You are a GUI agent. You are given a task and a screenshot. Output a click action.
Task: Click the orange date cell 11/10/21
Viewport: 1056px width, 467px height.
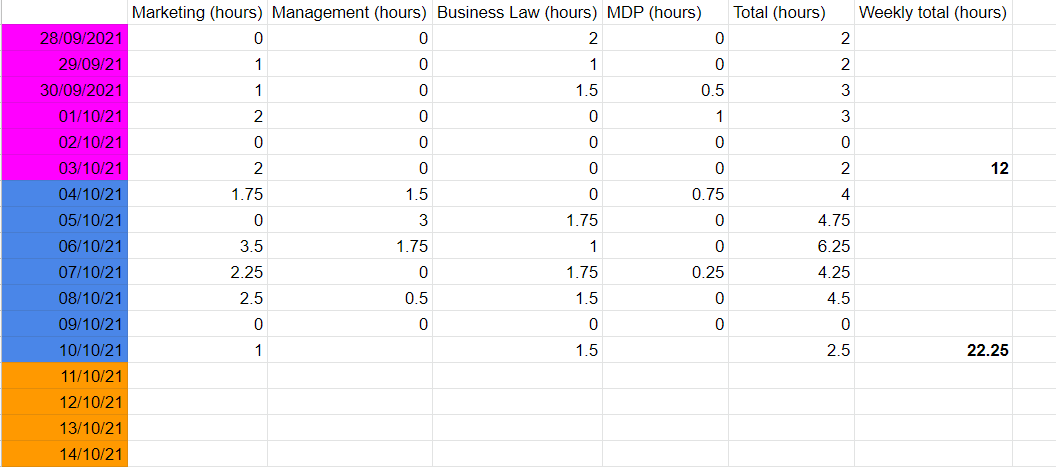coord(64,375)
